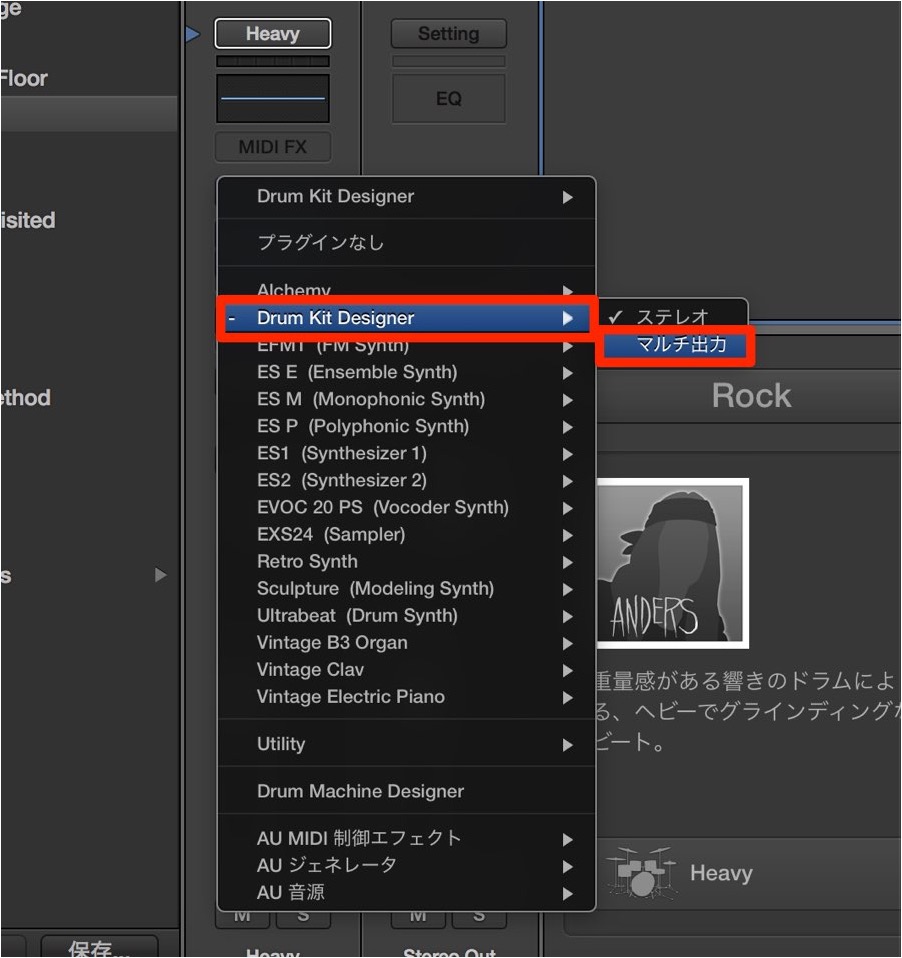Choose ES P (Polyphonic Synth)

coord(406,426)
